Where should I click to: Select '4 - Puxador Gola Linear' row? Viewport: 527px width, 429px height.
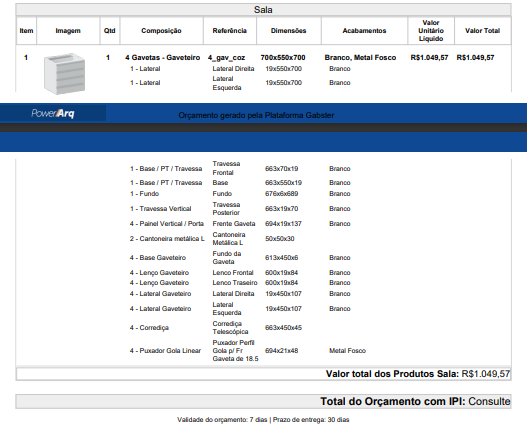pos(165,351)
